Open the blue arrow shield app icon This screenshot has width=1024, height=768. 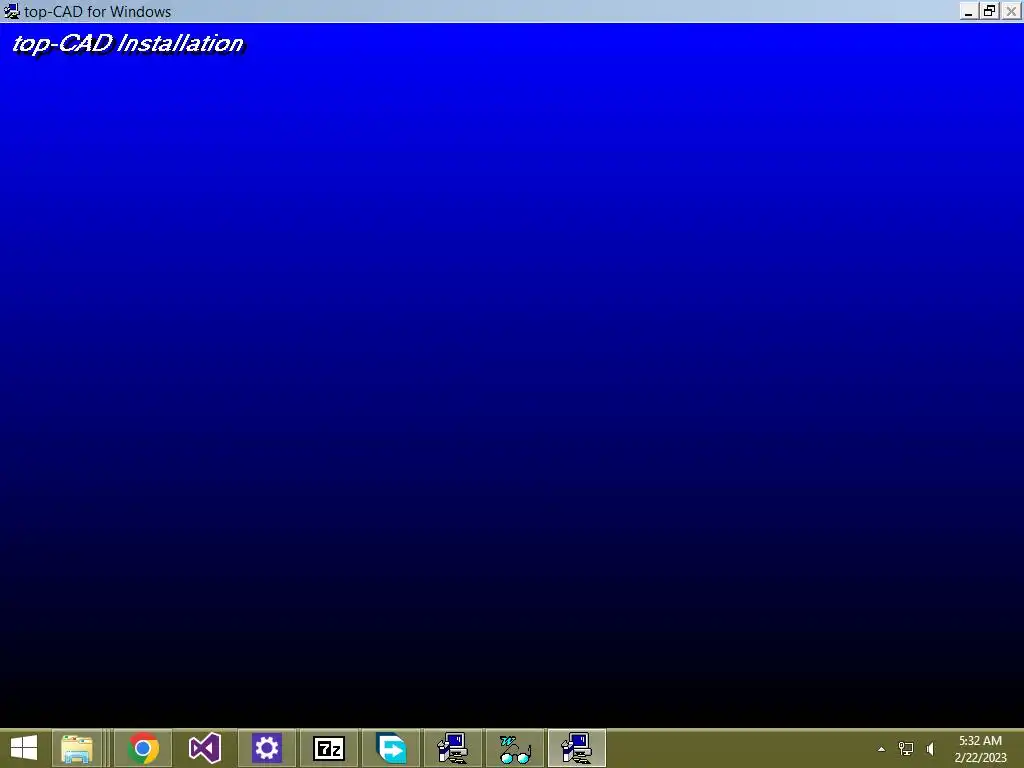coord(391,748)
